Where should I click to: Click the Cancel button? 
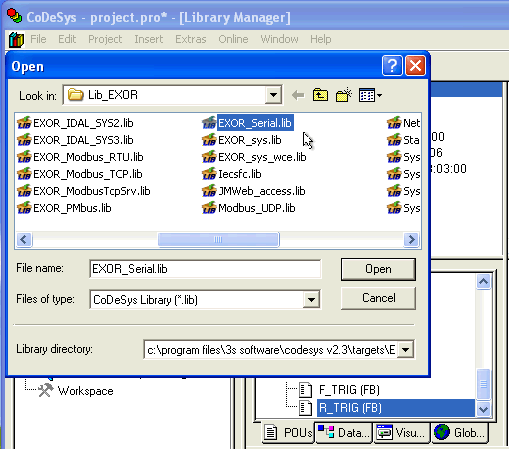tap(378, 298)
